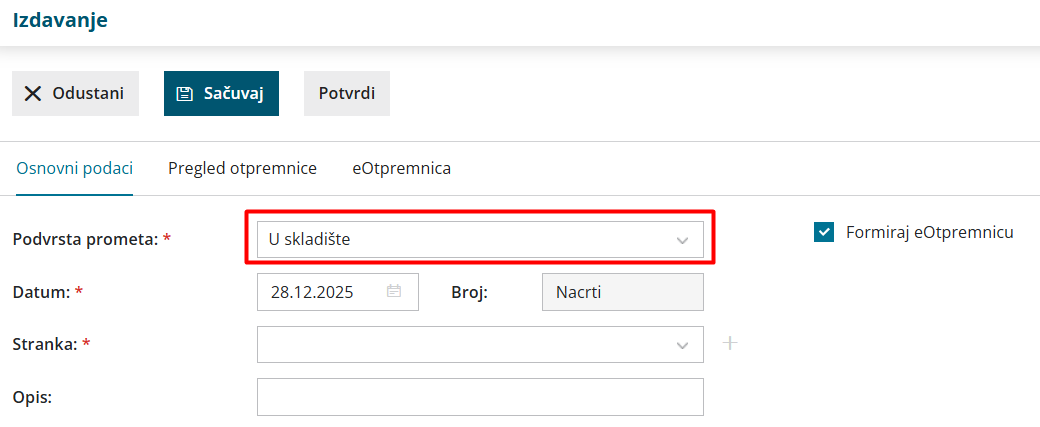
Task: Cancel using the Odustani button label
Action: (x=88, y=93)
